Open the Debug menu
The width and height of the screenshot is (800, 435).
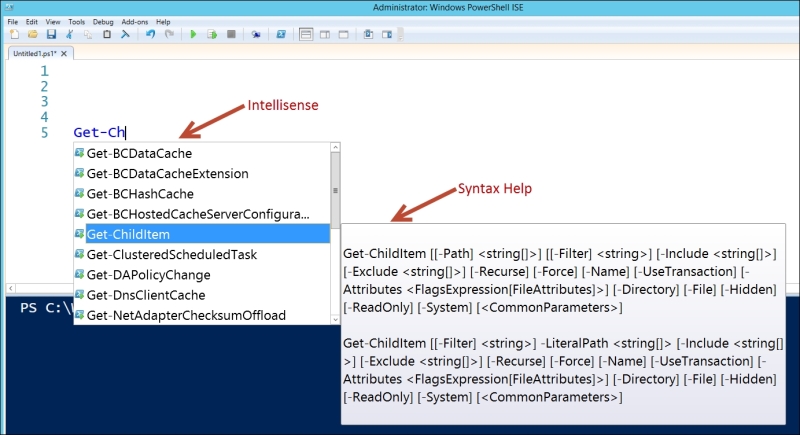click(103, 22)
